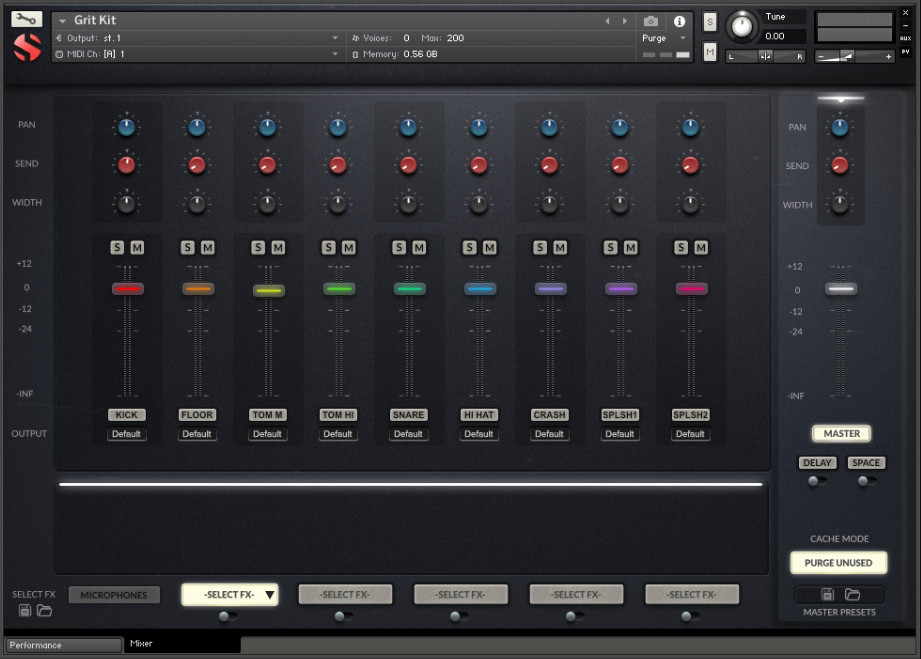
Task: Click the red S logo
Action: tap(27, 48)
